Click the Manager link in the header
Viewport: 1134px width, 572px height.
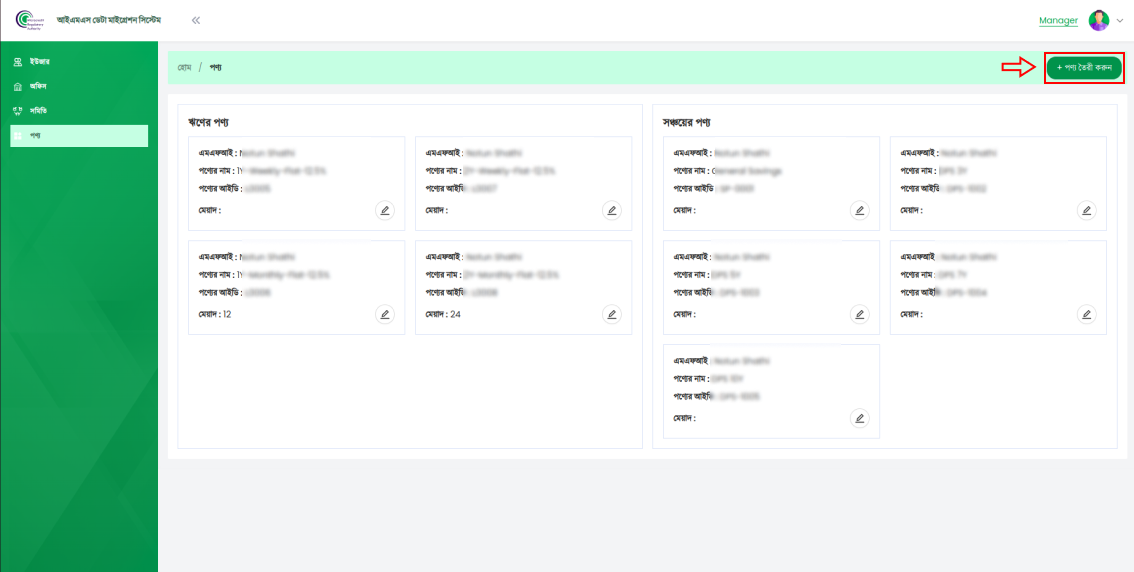[x=1058, y=20]
